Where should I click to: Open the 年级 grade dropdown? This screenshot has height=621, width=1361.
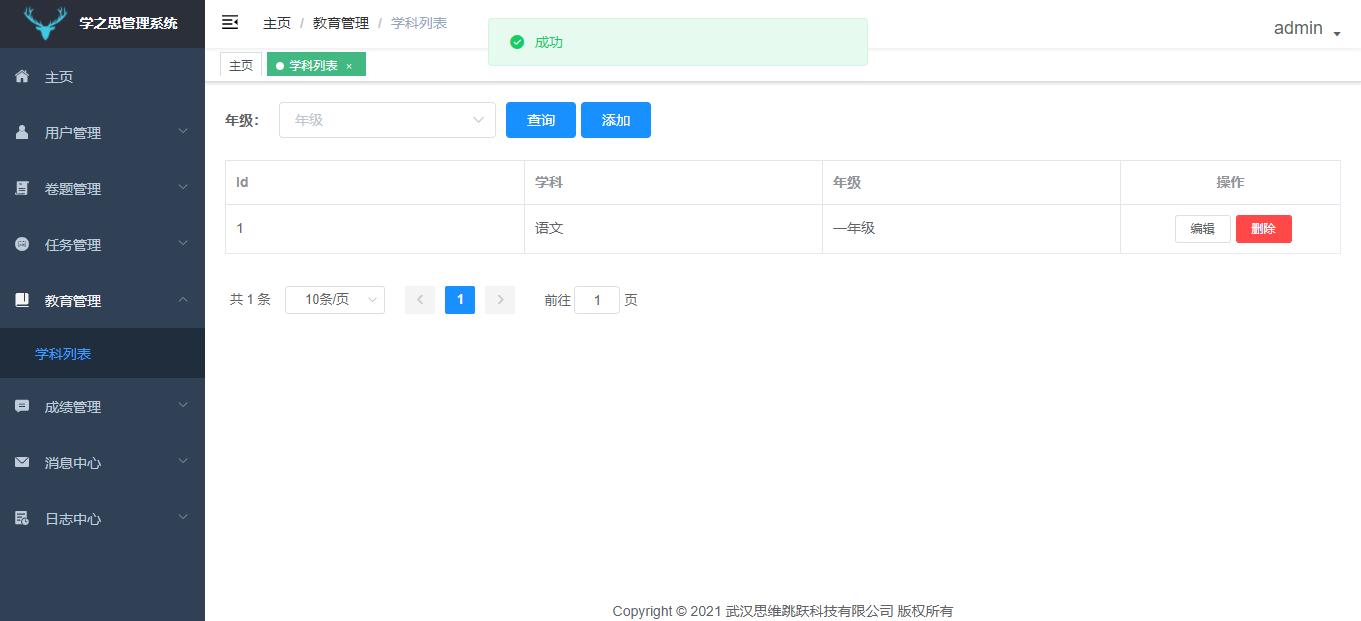387,120
